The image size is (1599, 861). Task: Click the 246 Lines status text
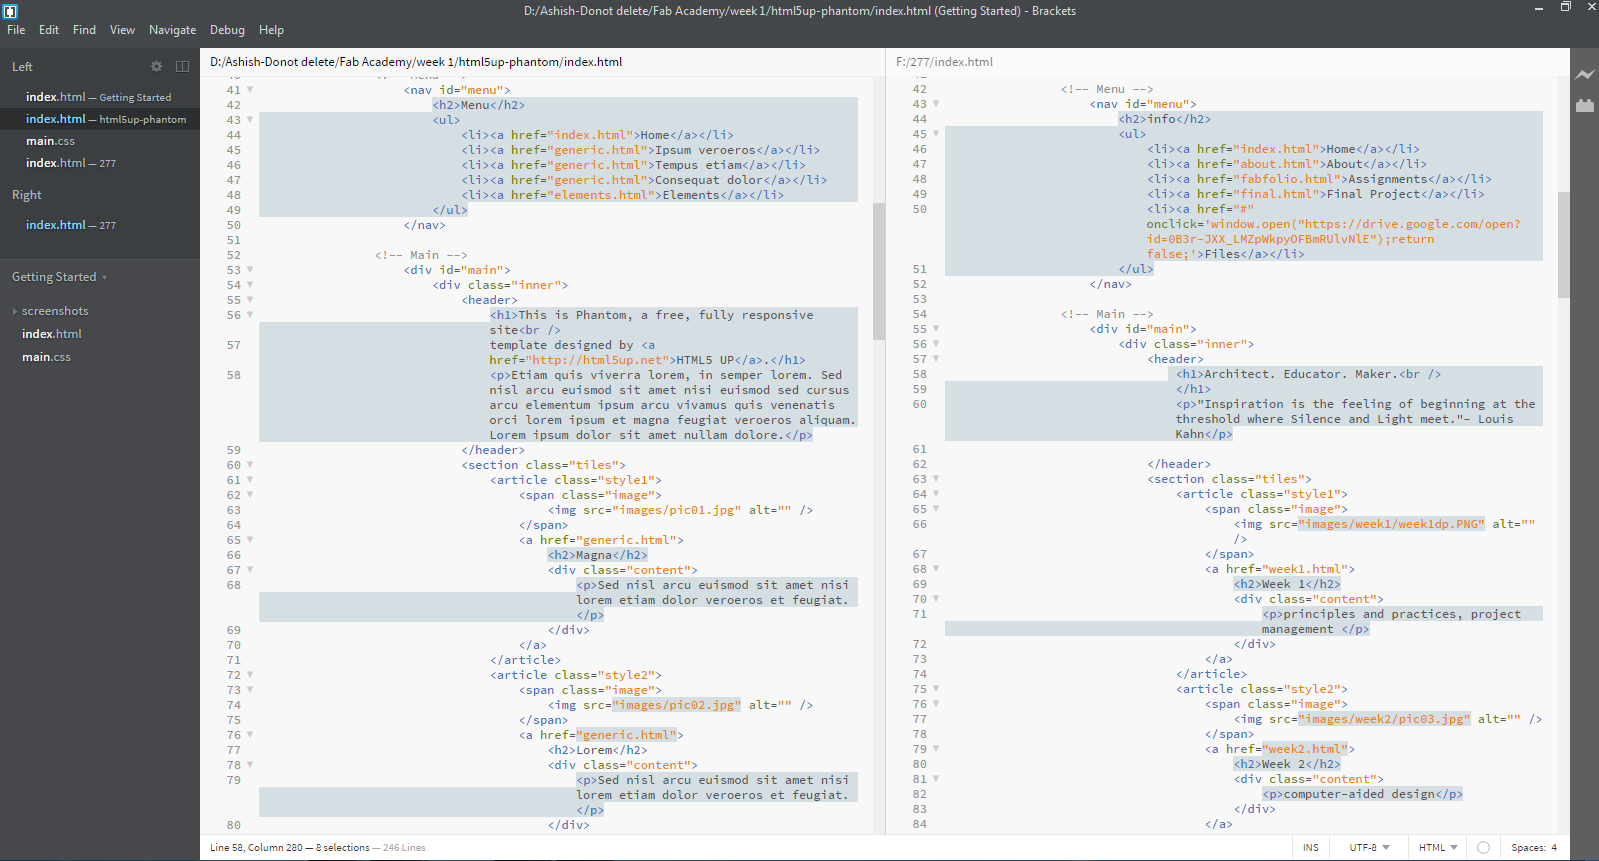tap(404, 847)
